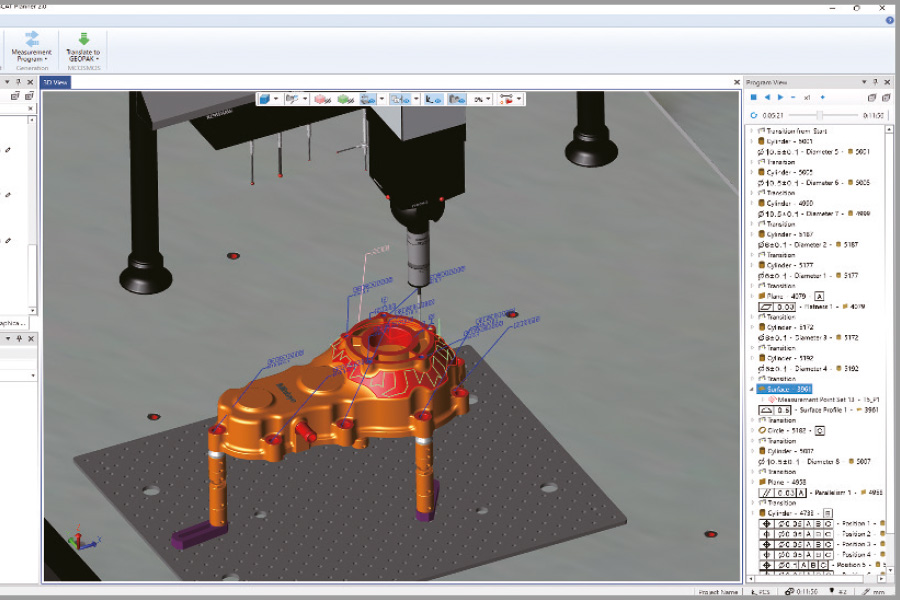Expand the Cylinder - 5001 tree node
The image size is (900, 600).
pyautogui.click(x=752, y=141)
